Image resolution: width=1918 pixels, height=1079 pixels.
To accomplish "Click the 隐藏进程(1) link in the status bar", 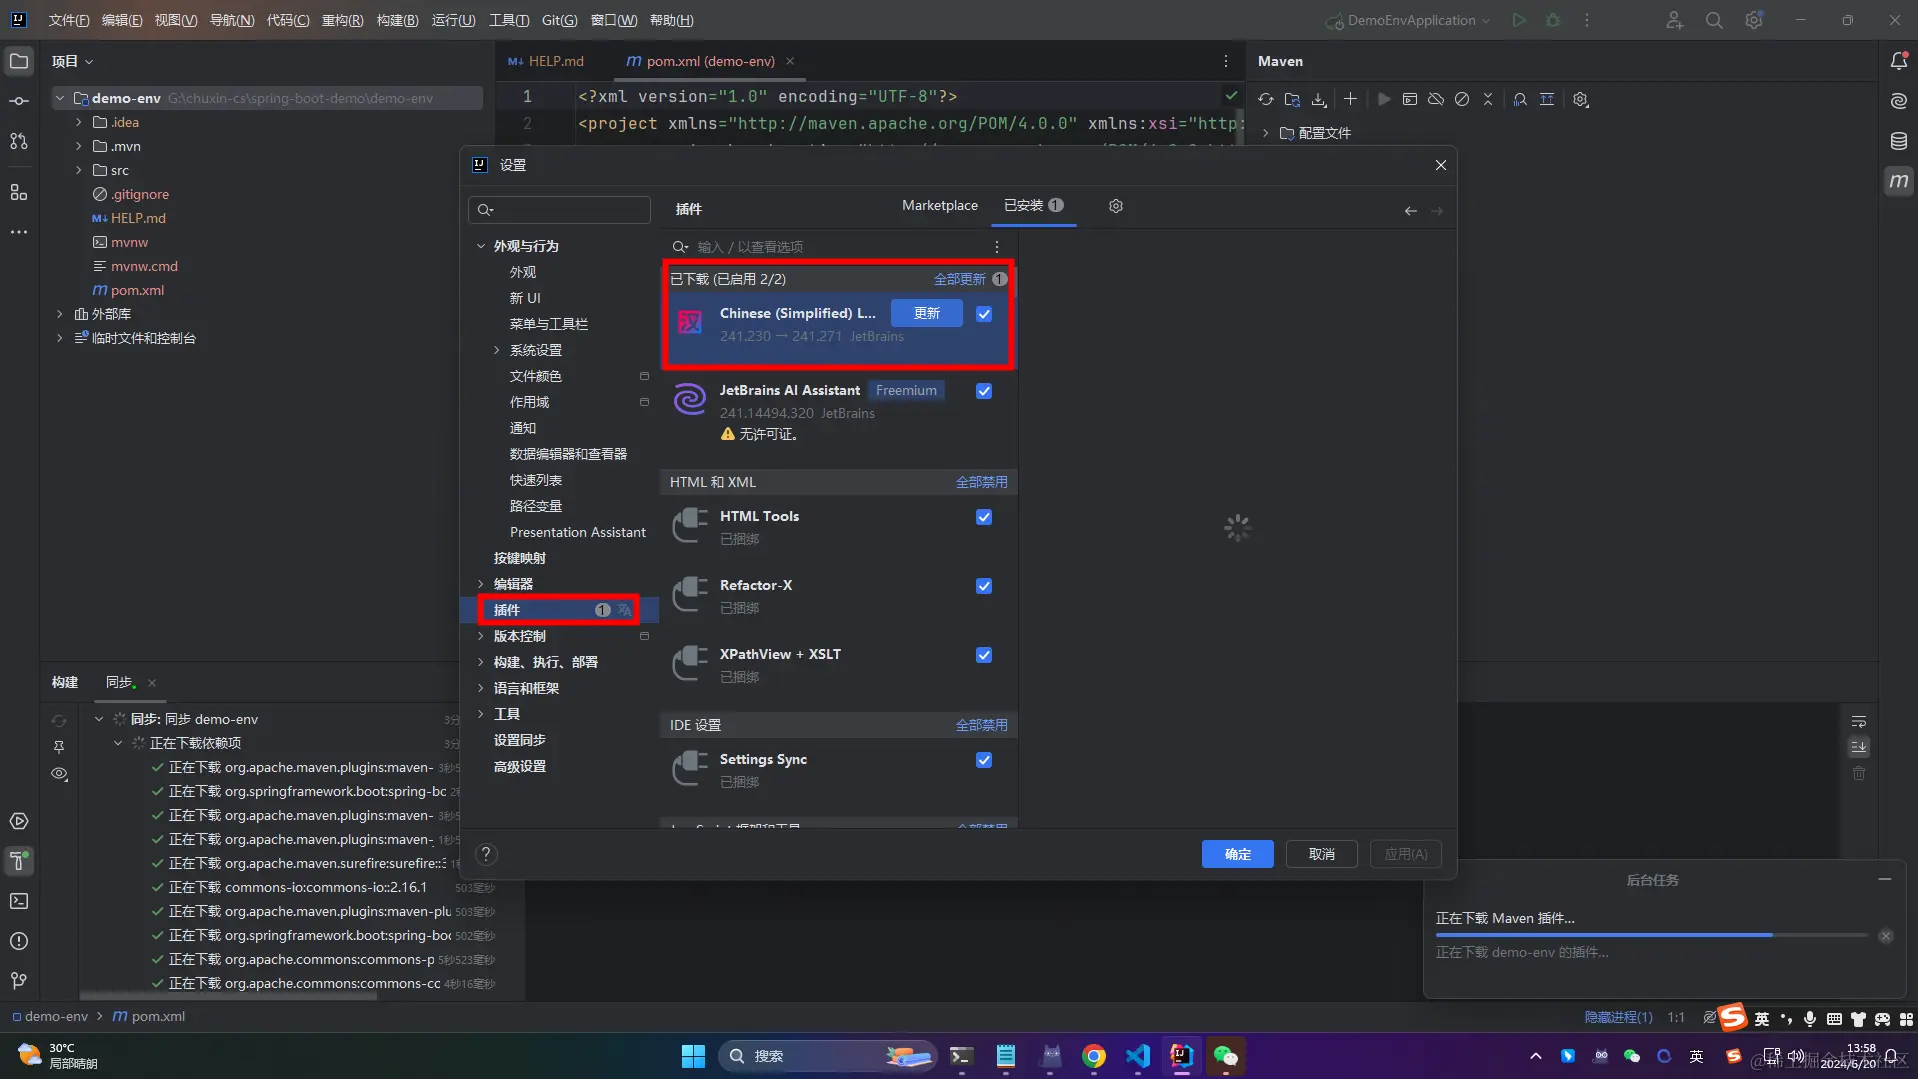I will point(1618,1017).
